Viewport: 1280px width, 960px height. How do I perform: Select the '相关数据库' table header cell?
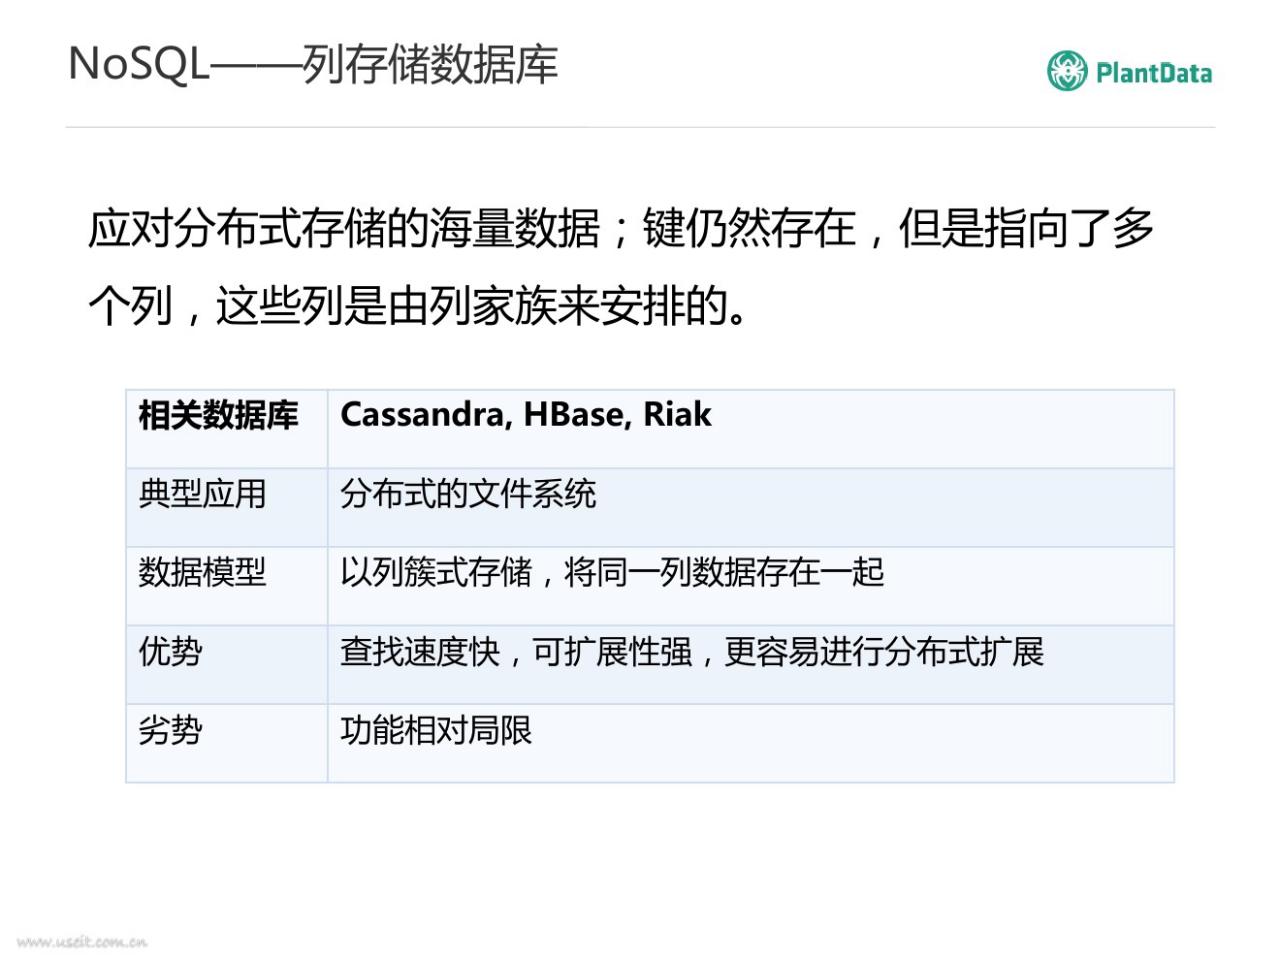tap(218, 415)
